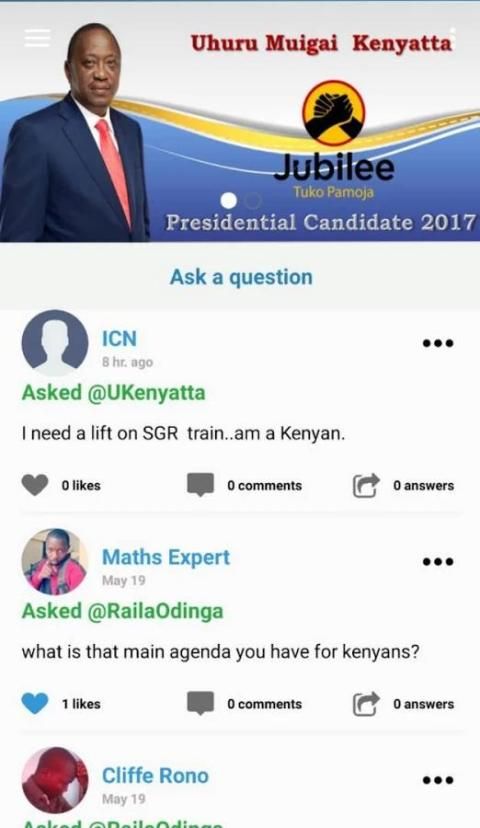Switch to the second banner carousel dot
The width and height of the screenshot is (480, 828).
pyautogui.click(x=253, y=201)
